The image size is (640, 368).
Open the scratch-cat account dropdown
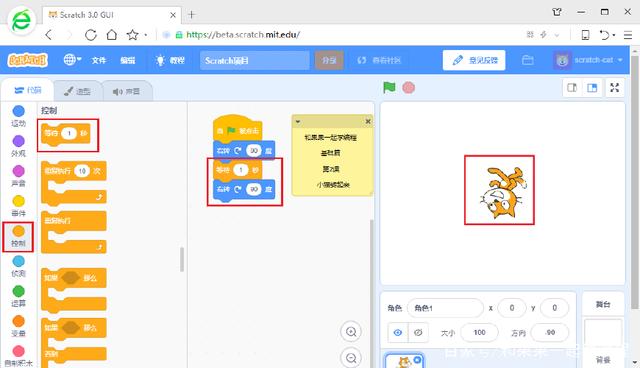pos(588,60)
